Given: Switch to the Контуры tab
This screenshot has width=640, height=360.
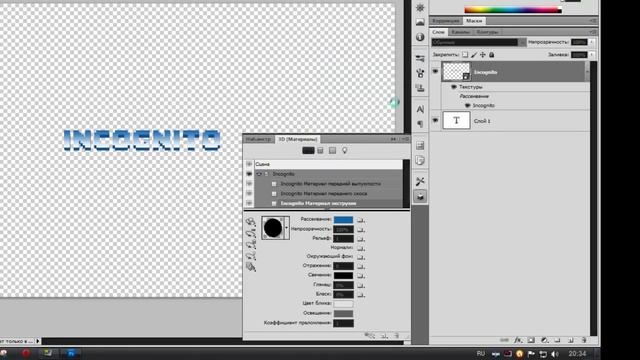Looking at the screenshot, I should point(487,32).
